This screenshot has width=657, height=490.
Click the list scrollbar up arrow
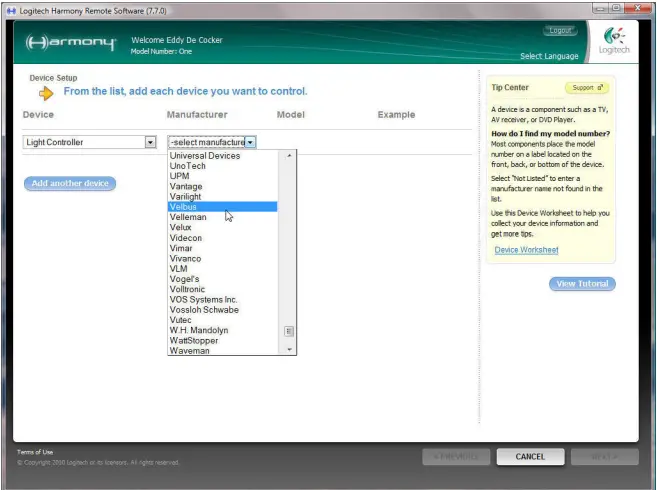point(289,156)
